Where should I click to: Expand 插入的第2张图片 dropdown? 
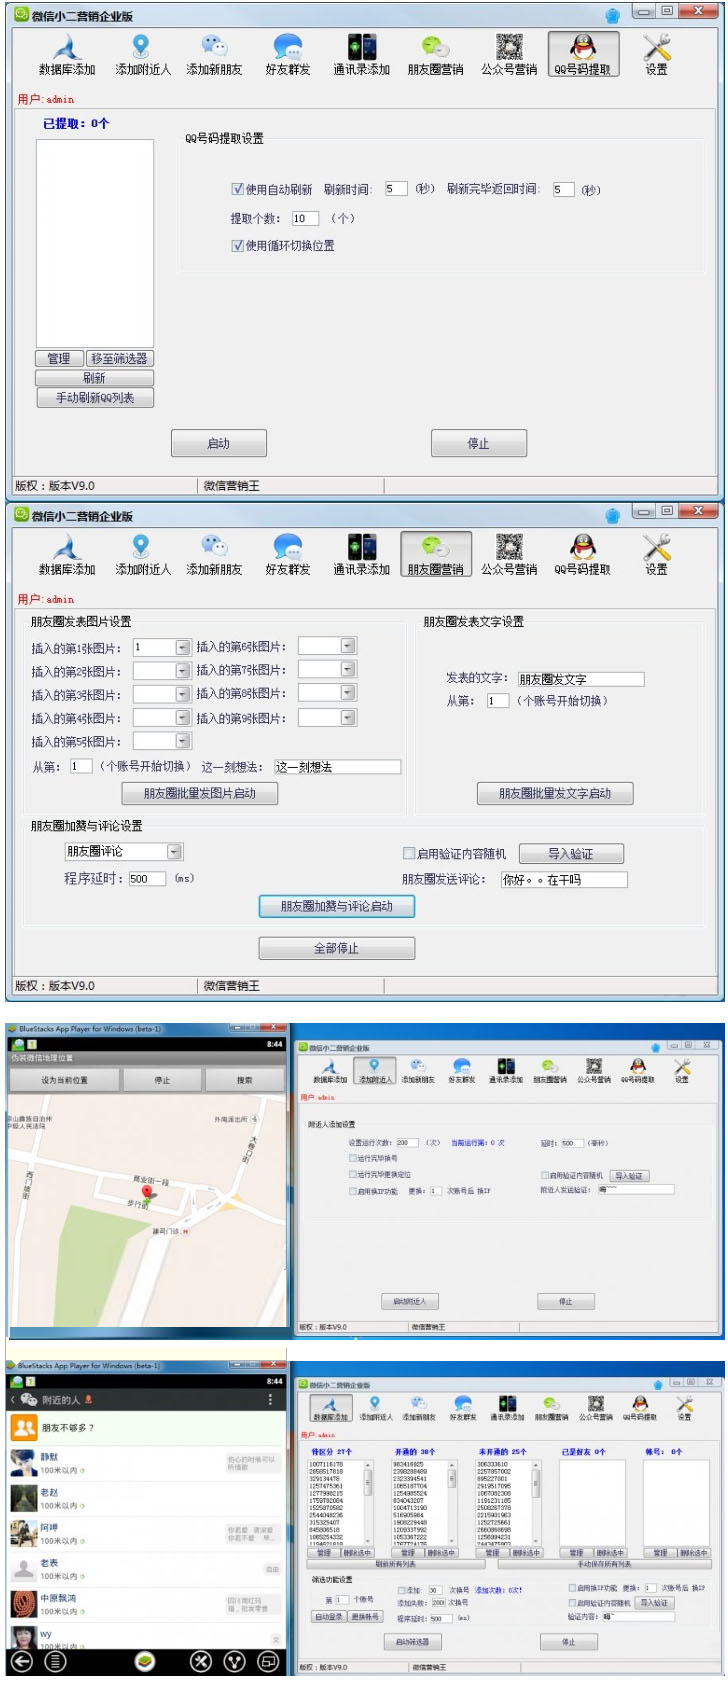click(x=182, y=670)
